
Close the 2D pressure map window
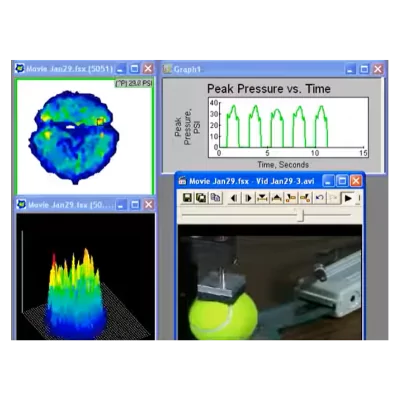pyautogui.click(x=148, y=69)
